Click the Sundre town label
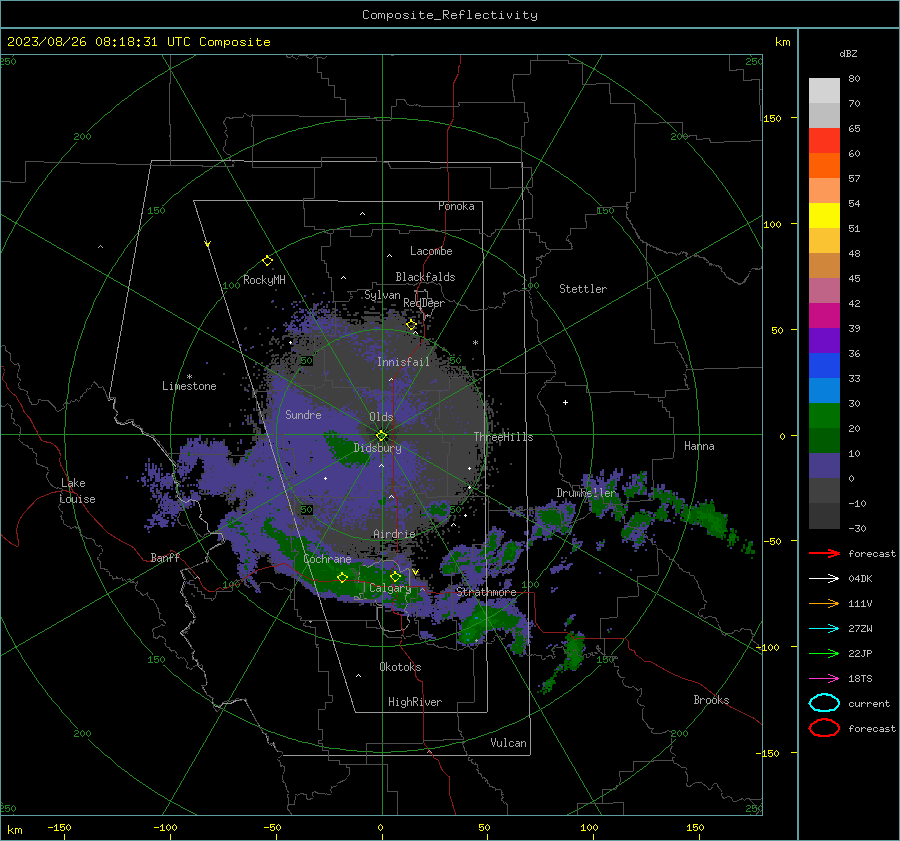This screenshot has height=841, width=900. click(303, 415)
